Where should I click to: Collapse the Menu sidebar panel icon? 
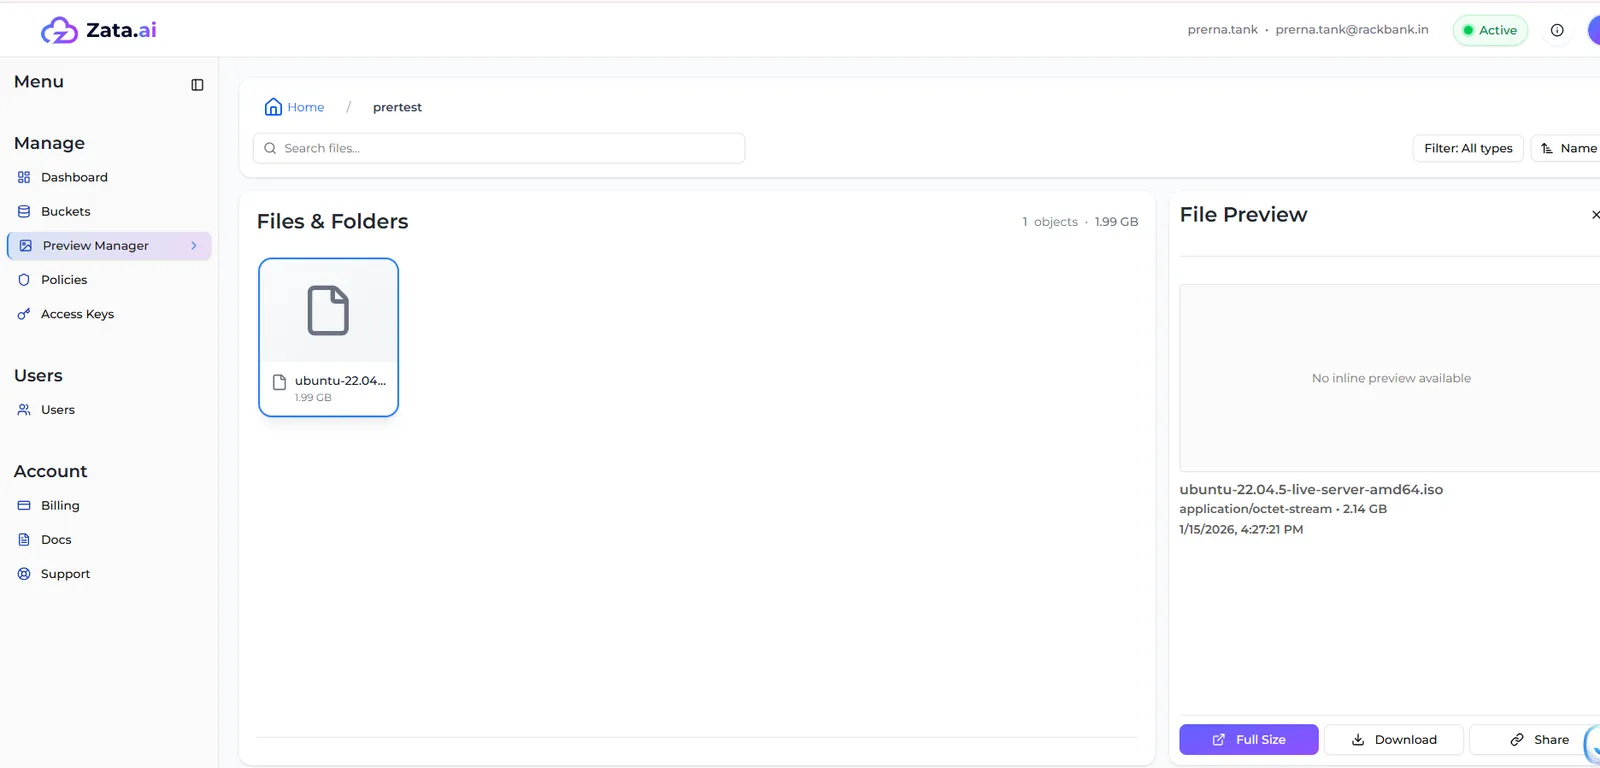pos(197,85)
